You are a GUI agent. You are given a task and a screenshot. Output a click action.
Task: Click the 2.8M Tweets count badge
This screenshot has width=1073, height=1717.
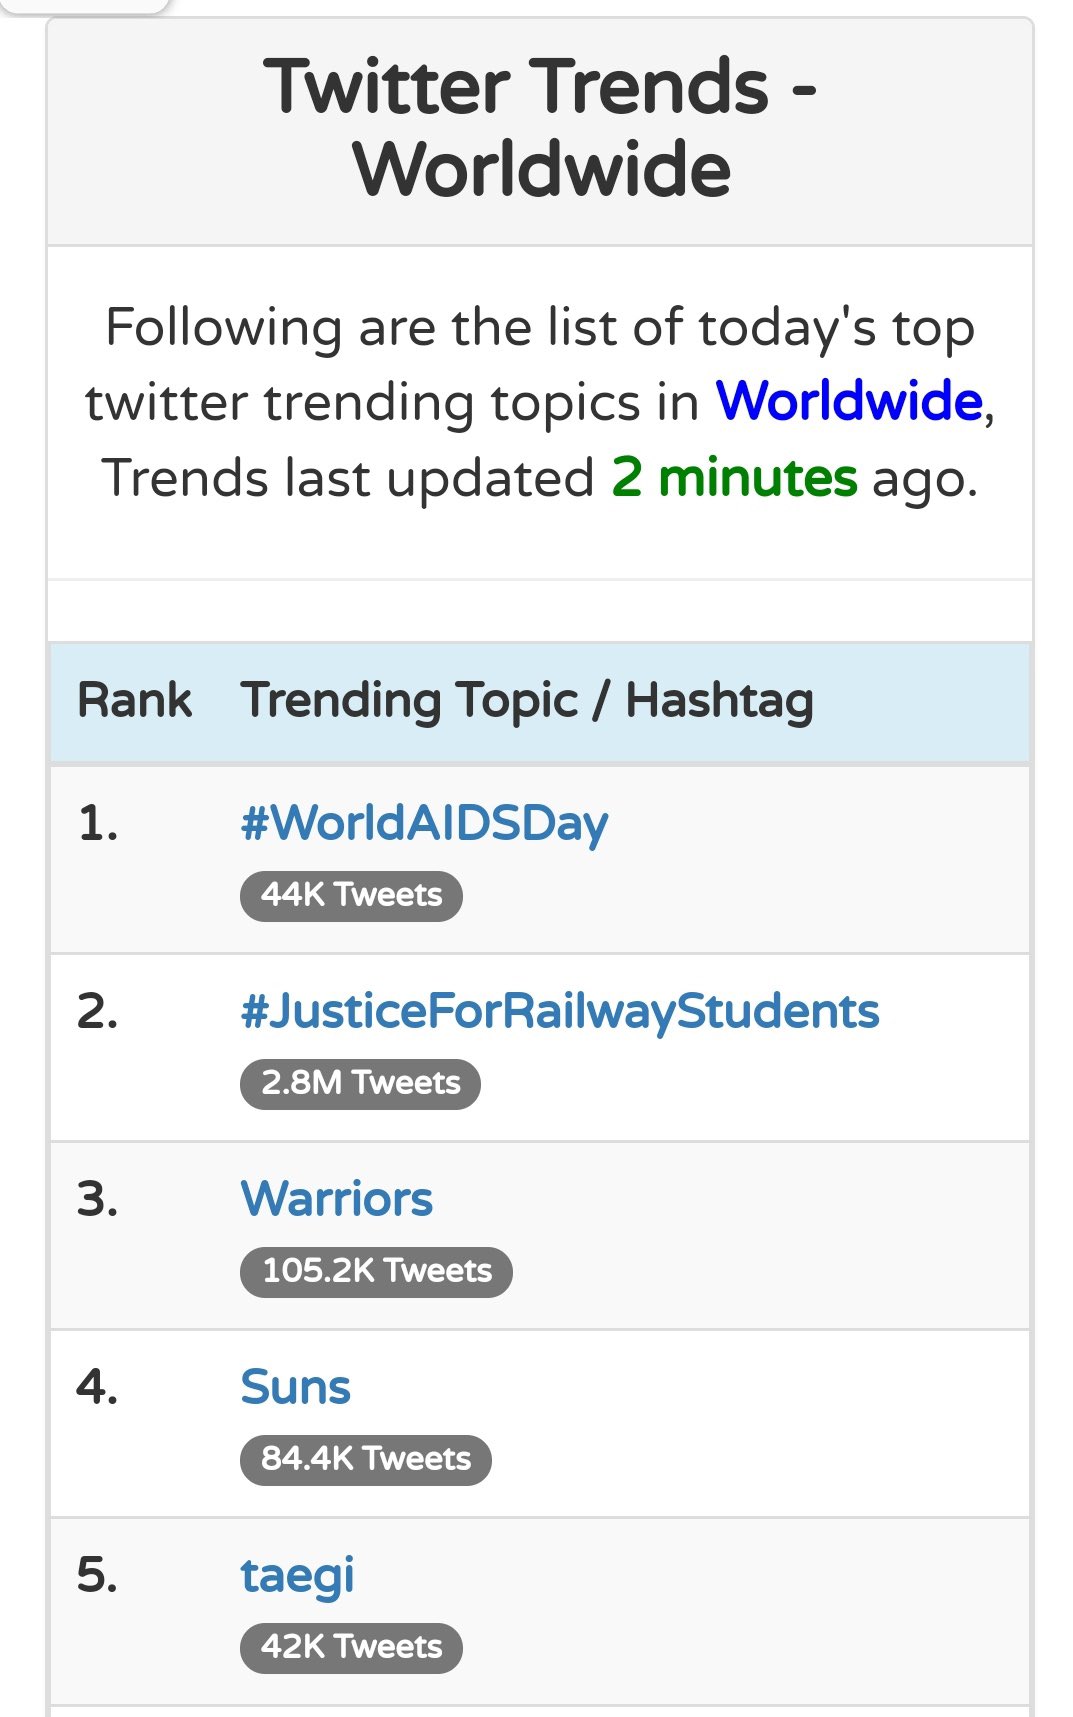pyautogui.click(x=360, y=1083)
